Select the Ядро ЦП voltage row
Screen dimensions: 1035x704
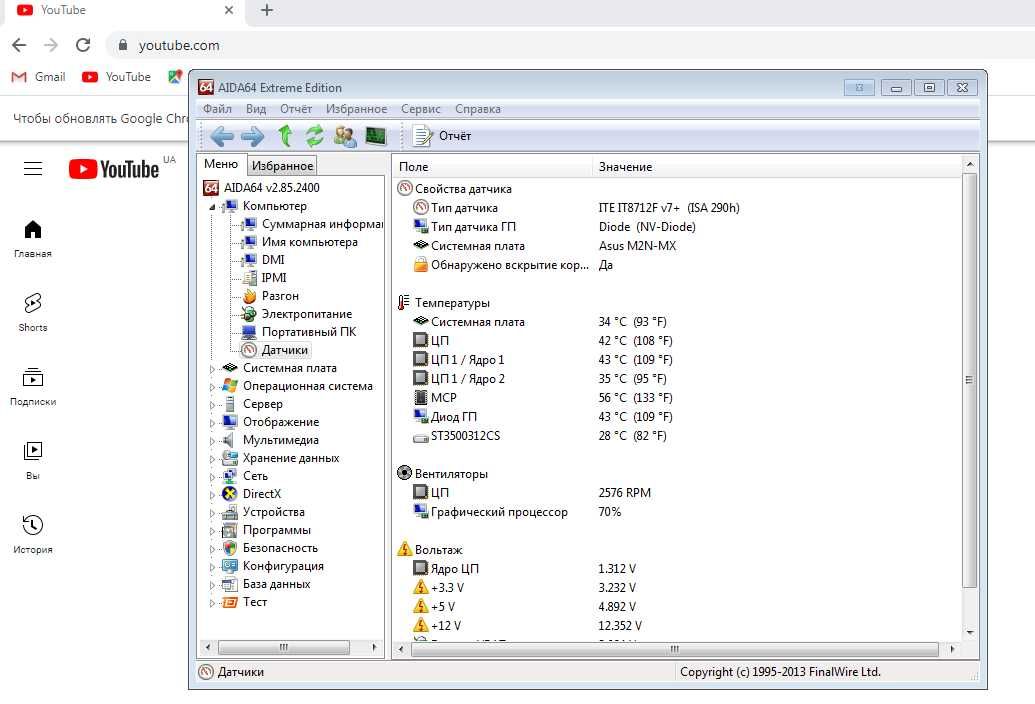coord(677,569)
